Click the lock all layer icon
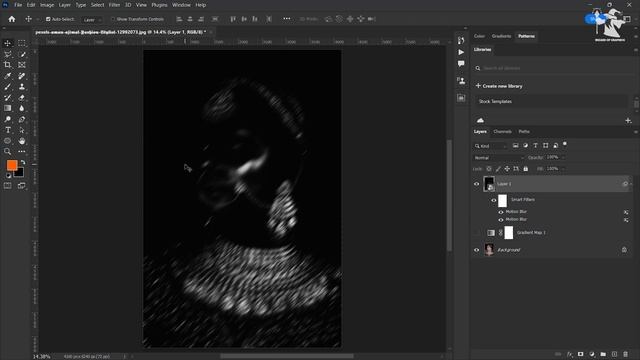Image resolution: width=640 pixels, height=360 pixels. point(526,169)
